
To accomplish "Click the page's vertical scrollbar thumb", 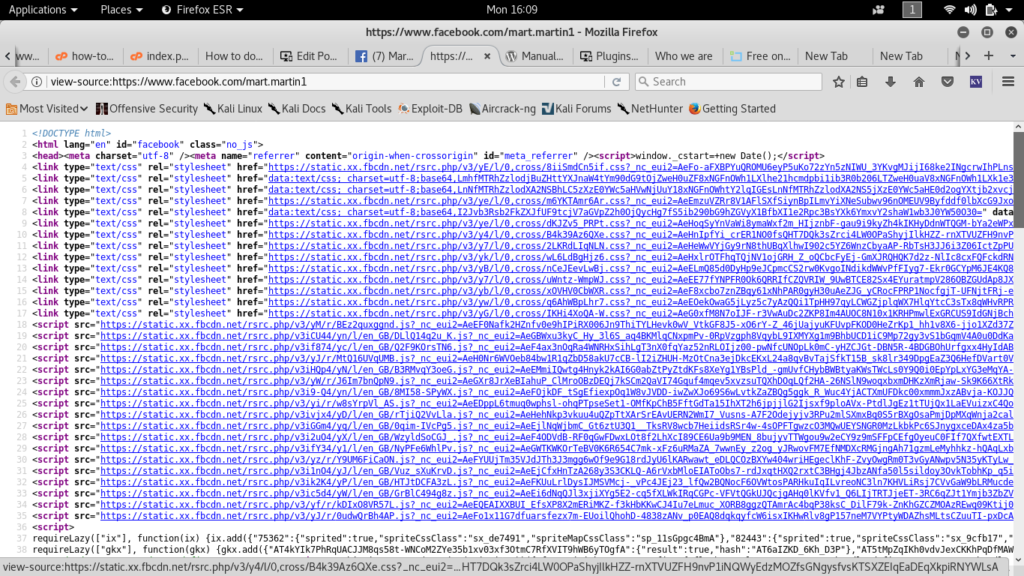I will 1018,180.
